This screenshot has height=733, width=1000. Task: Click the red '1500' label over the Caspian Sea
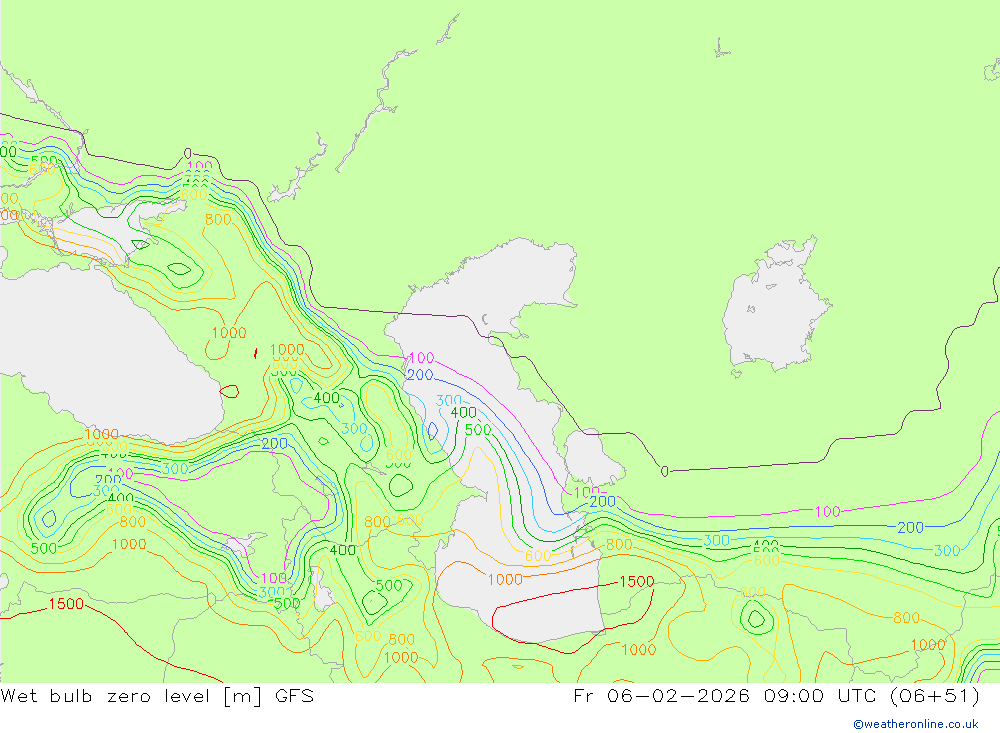point(636,581)
